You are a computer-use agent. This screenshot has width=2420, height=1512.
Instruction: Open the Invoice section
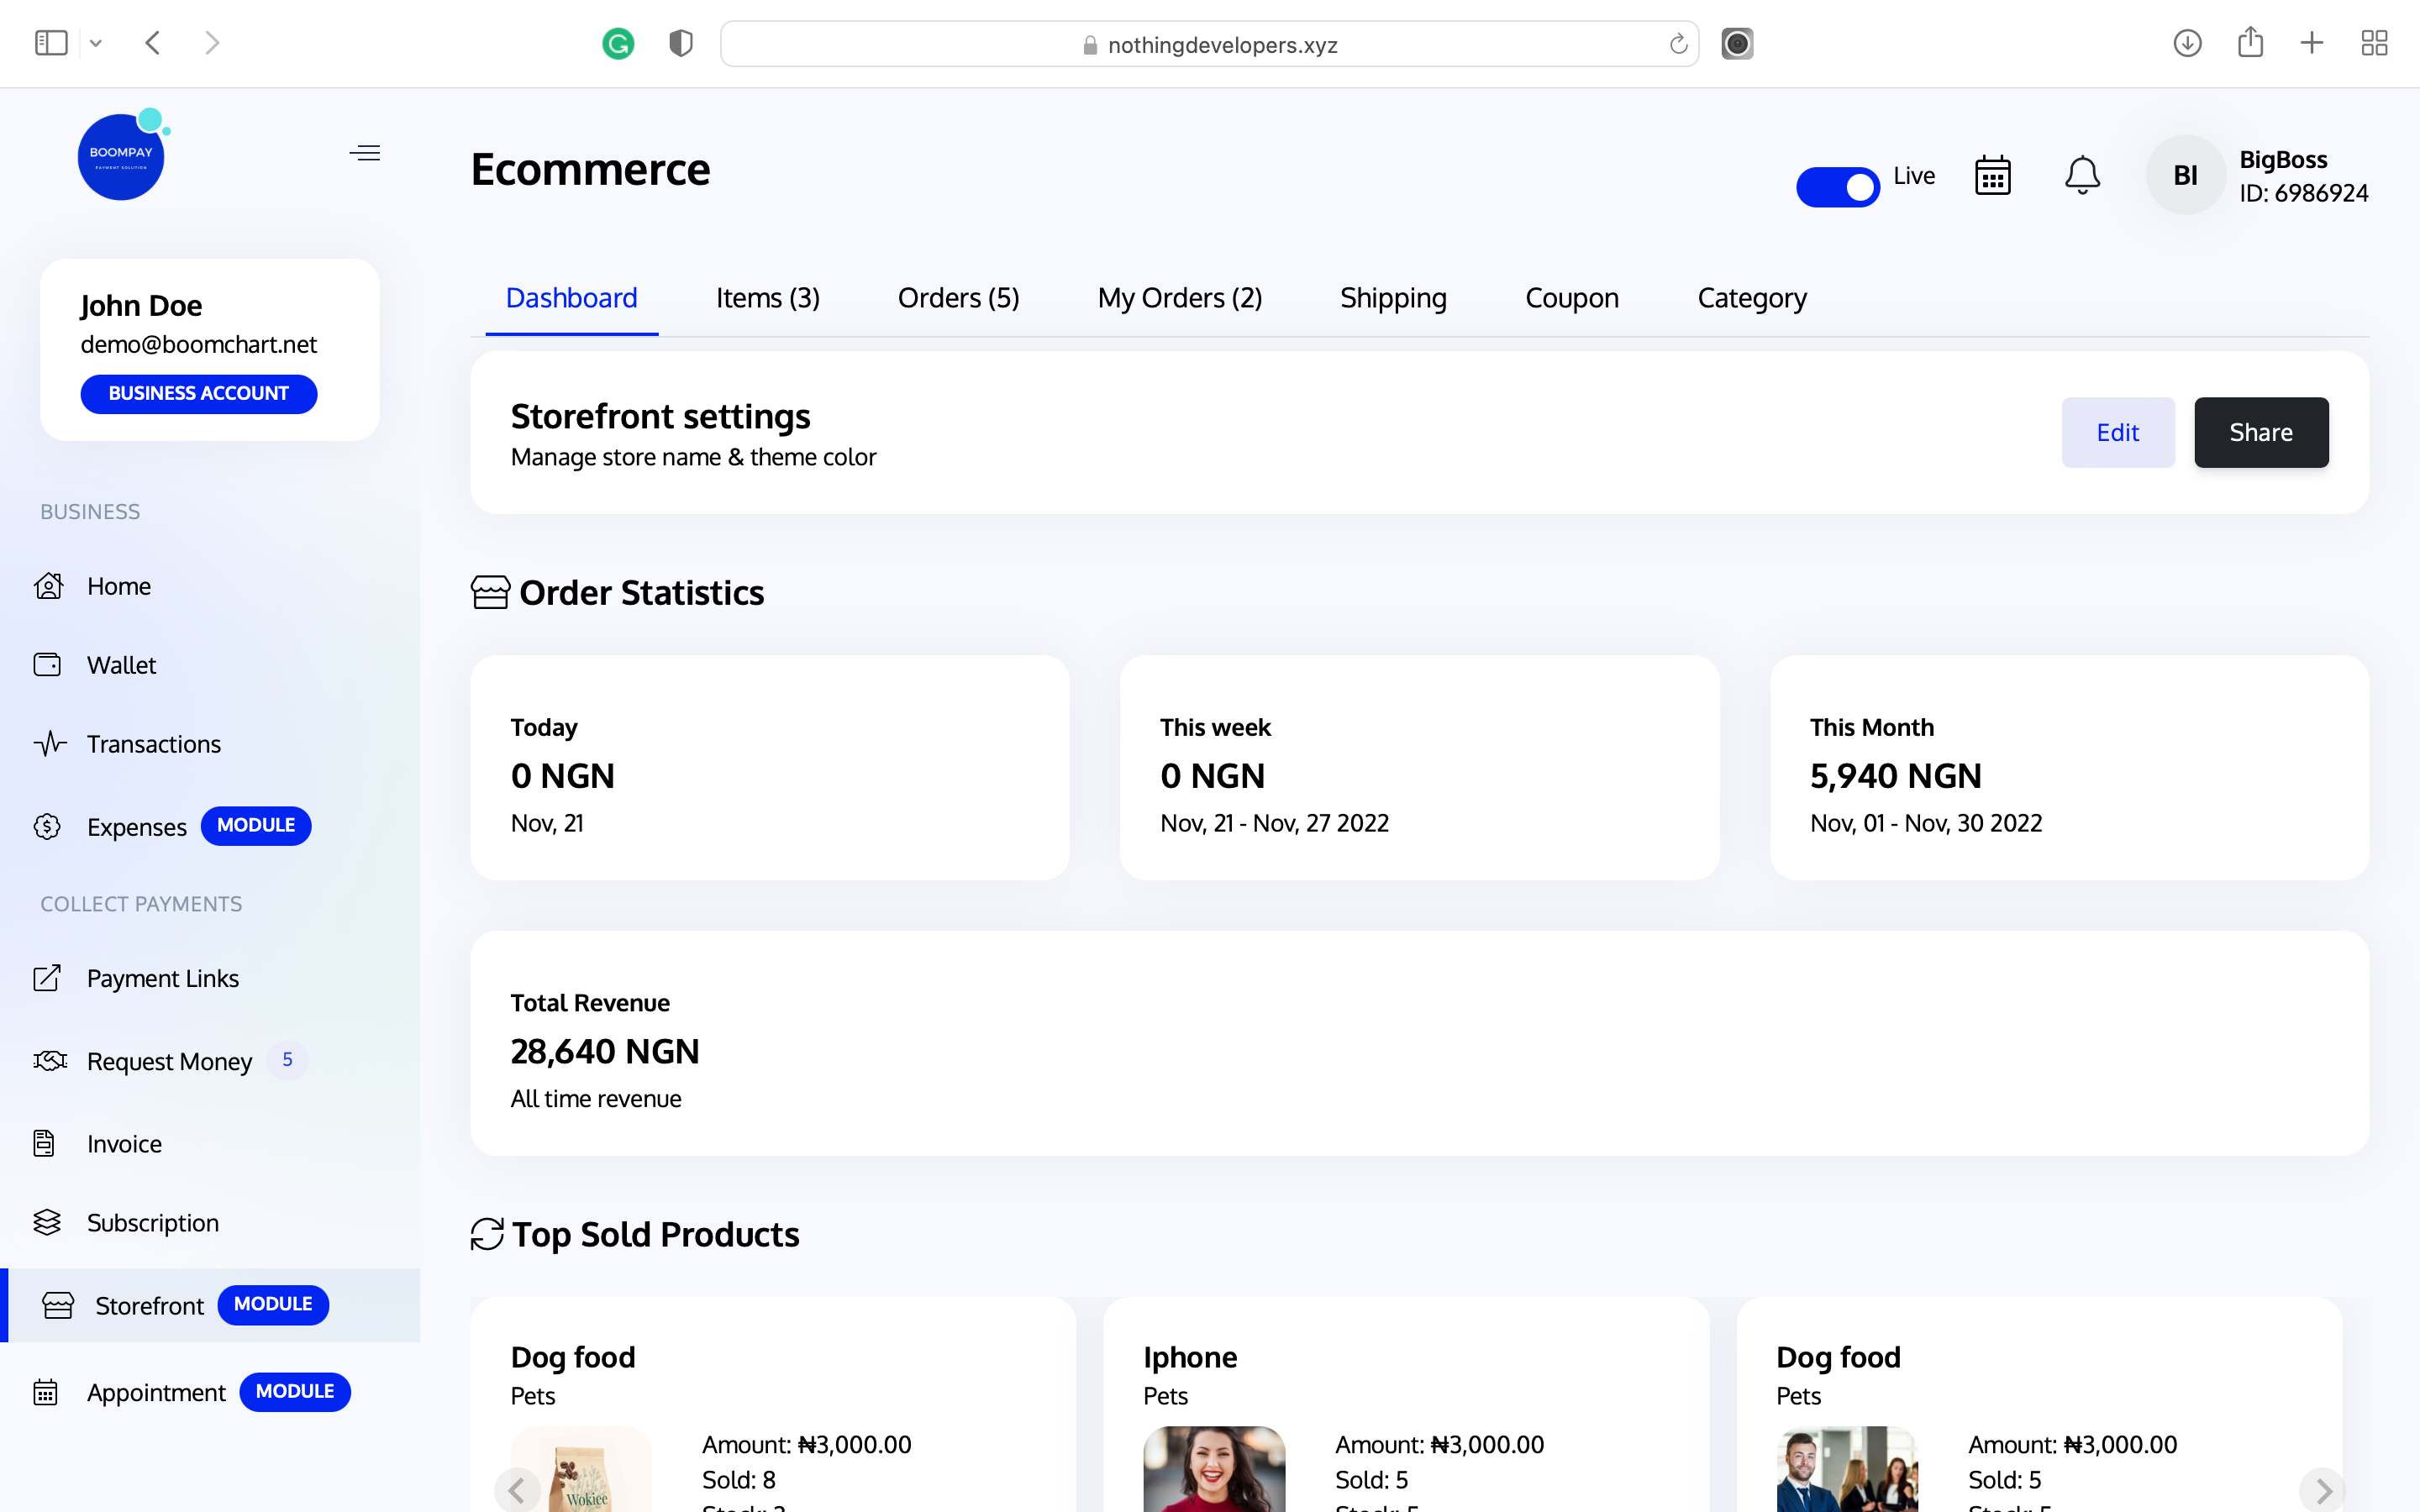click(x=123, y=1143)
